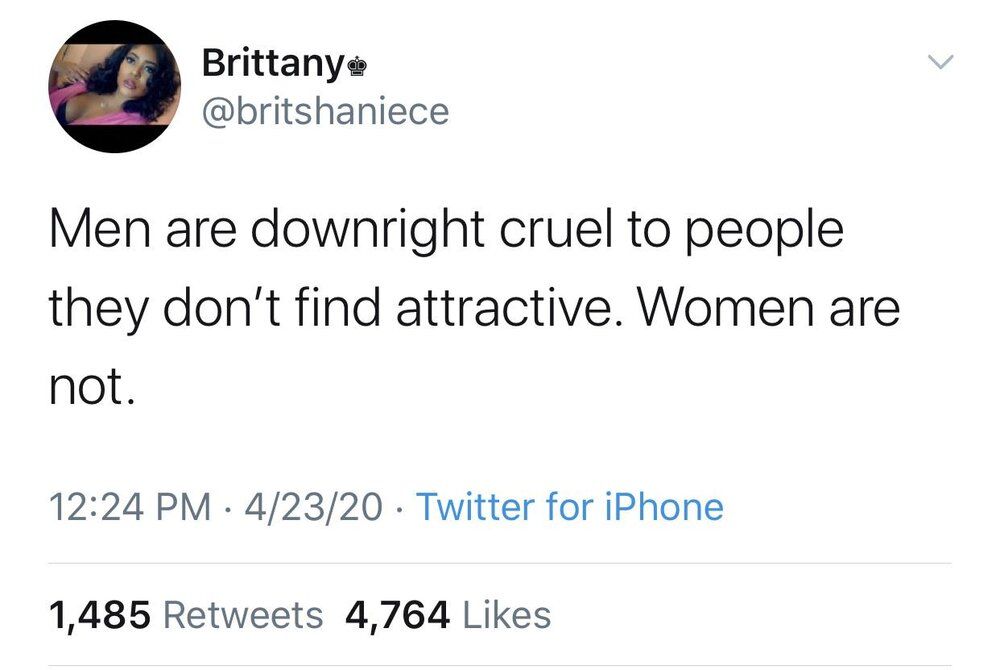
Task: Open Brittany's profile picture
Action: coord(115,87)
